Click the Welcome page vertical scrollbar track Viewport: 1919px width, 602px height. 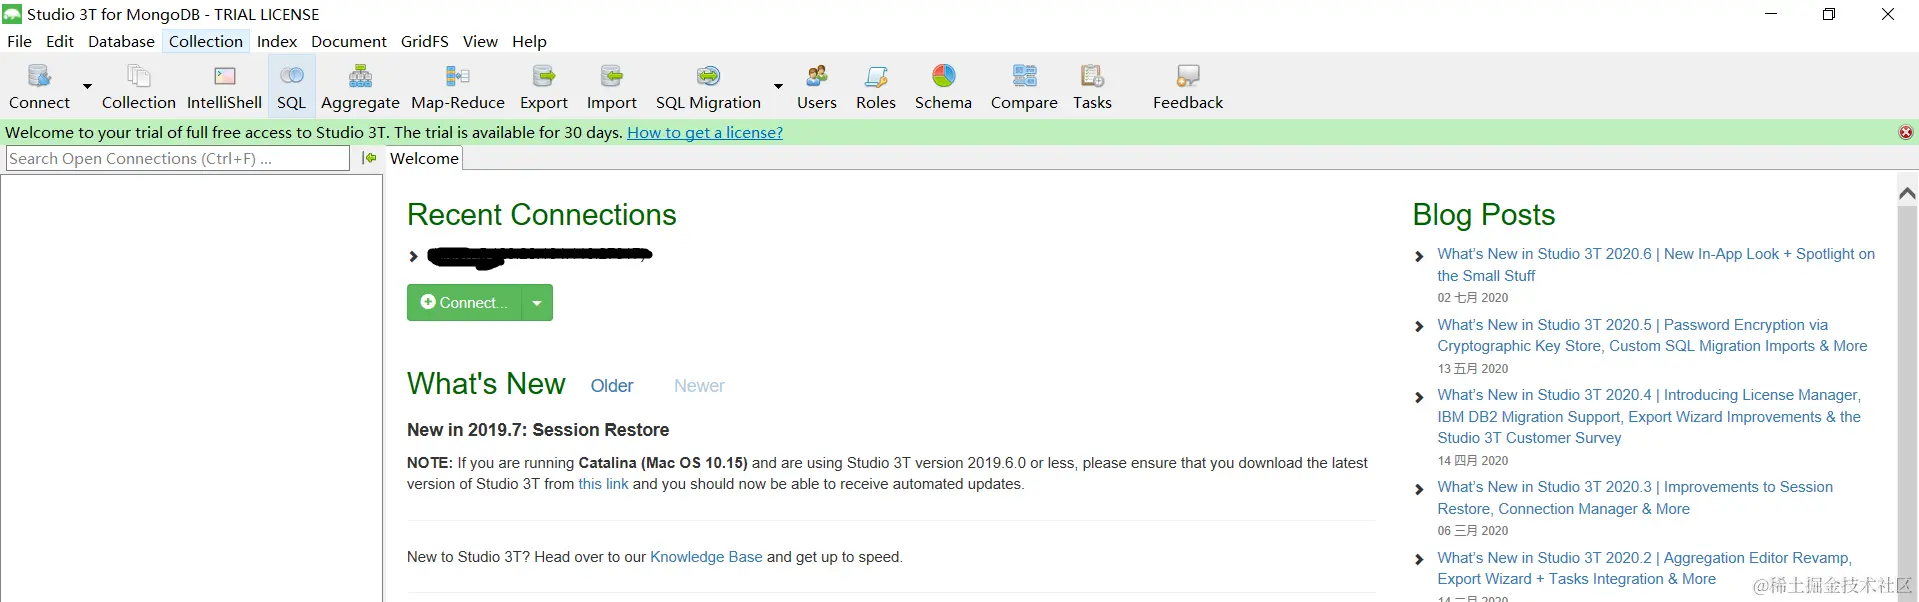[1907, 400]
